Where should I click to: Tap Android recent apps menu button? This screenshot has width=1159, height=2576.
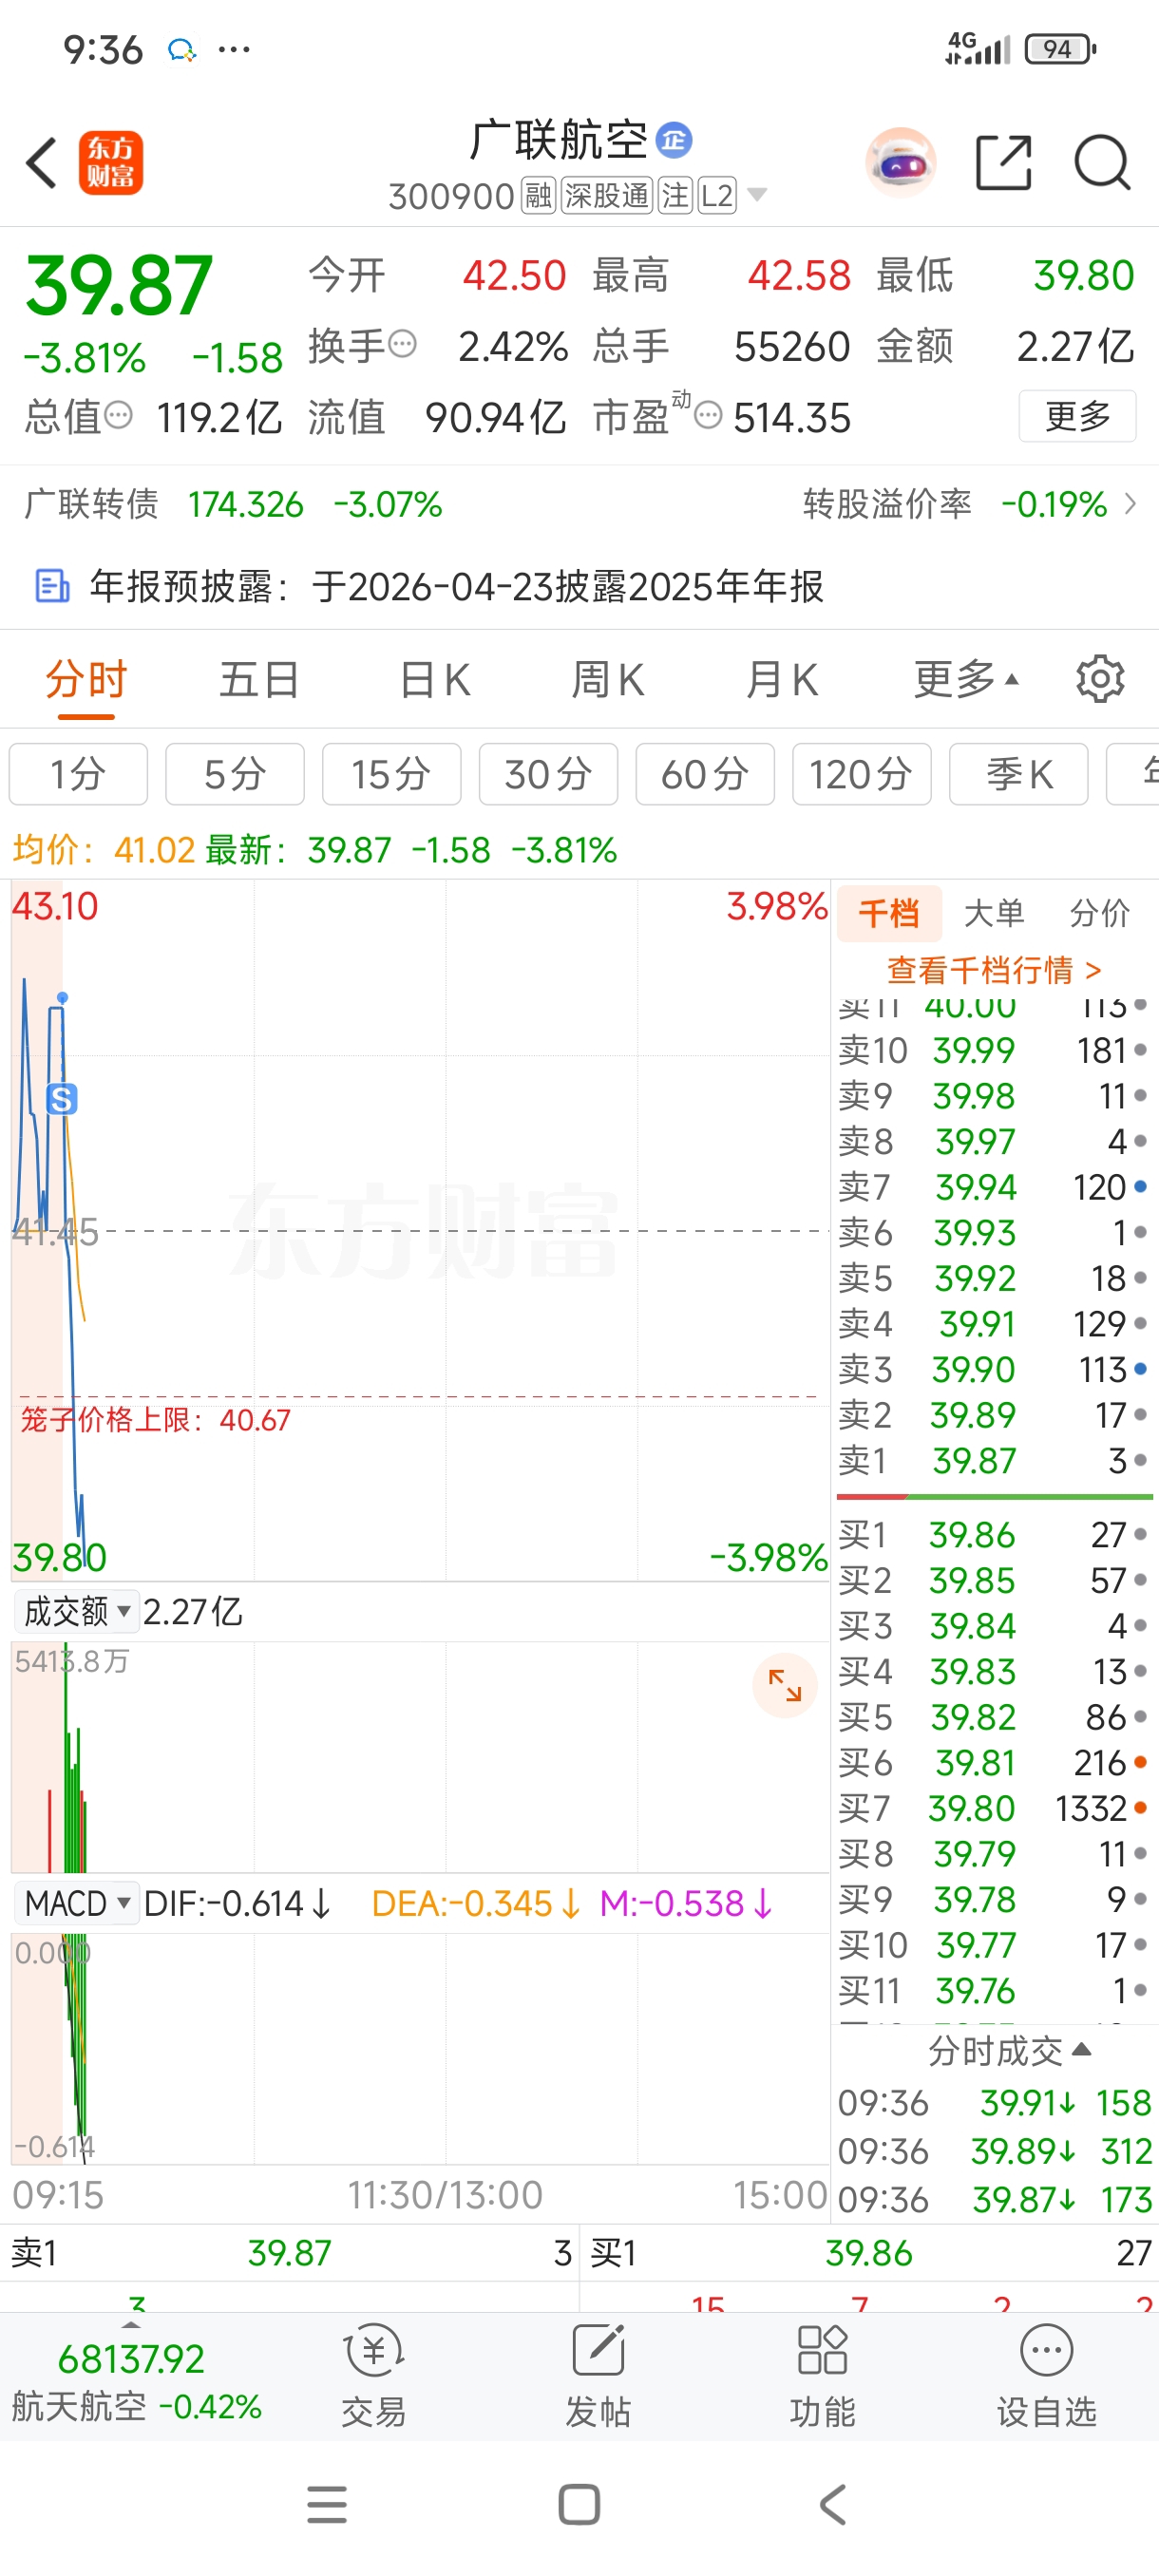click(x=327, y=2505)
